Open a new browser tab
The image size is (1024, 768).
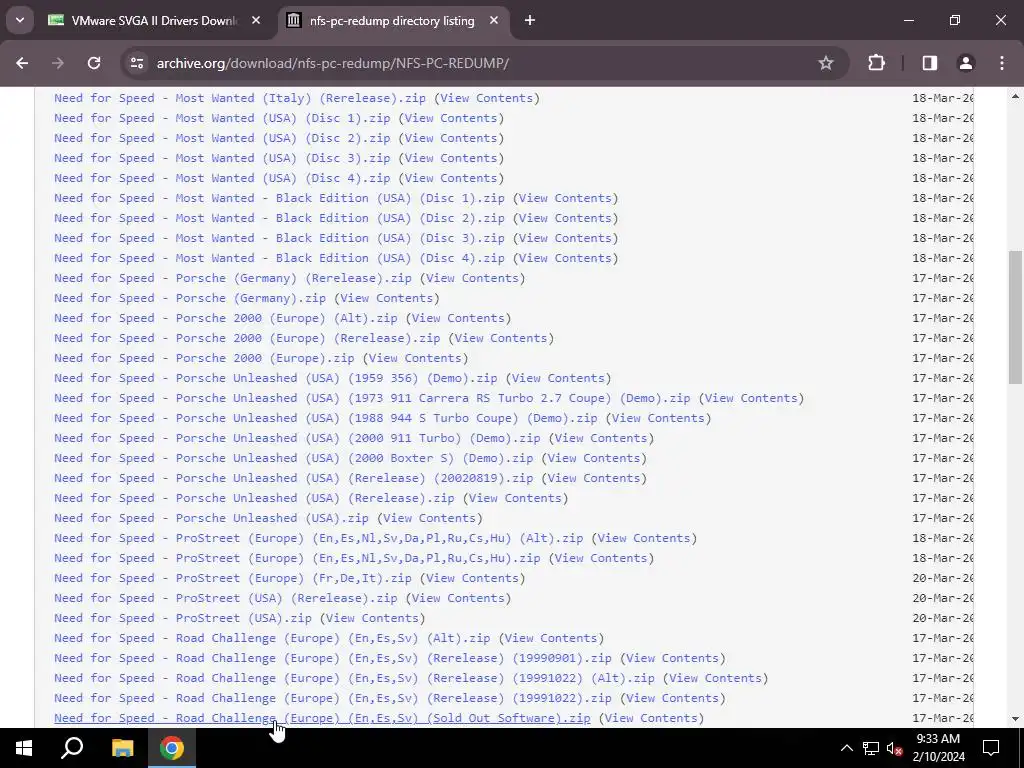tap(530, 20)
